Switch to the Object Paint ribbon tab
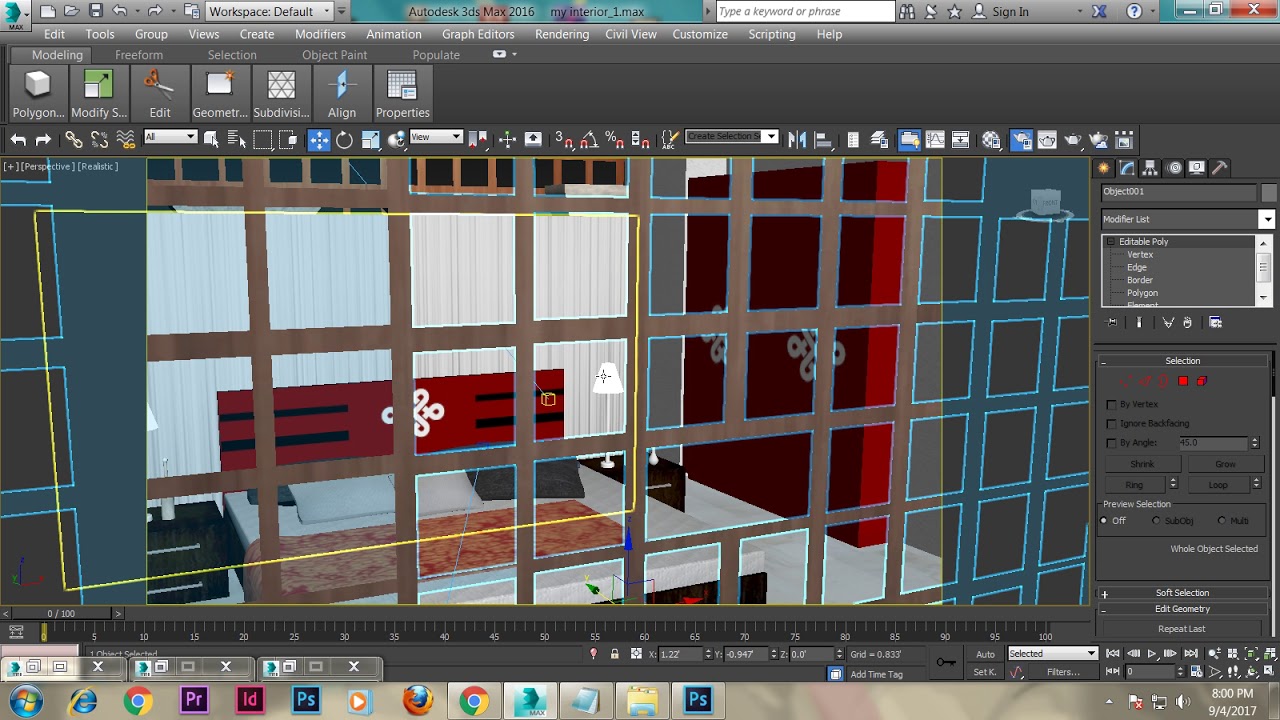 tap(335, 55)
